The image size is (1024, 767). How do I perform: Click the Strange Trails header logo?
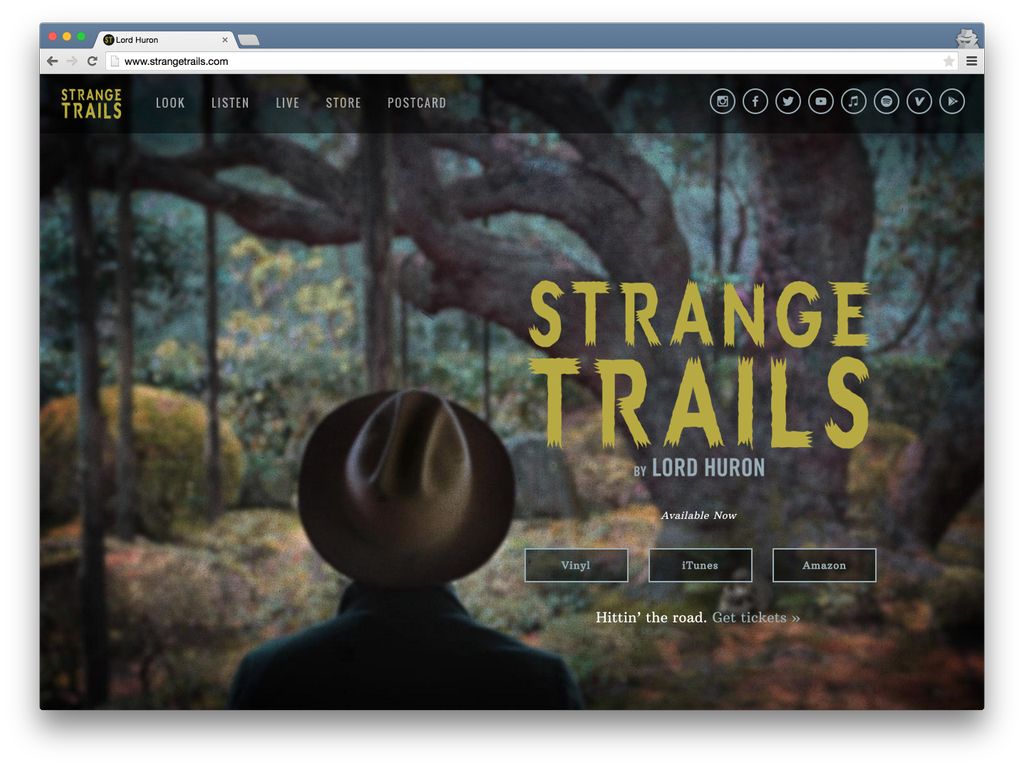[x=91, y=104]
